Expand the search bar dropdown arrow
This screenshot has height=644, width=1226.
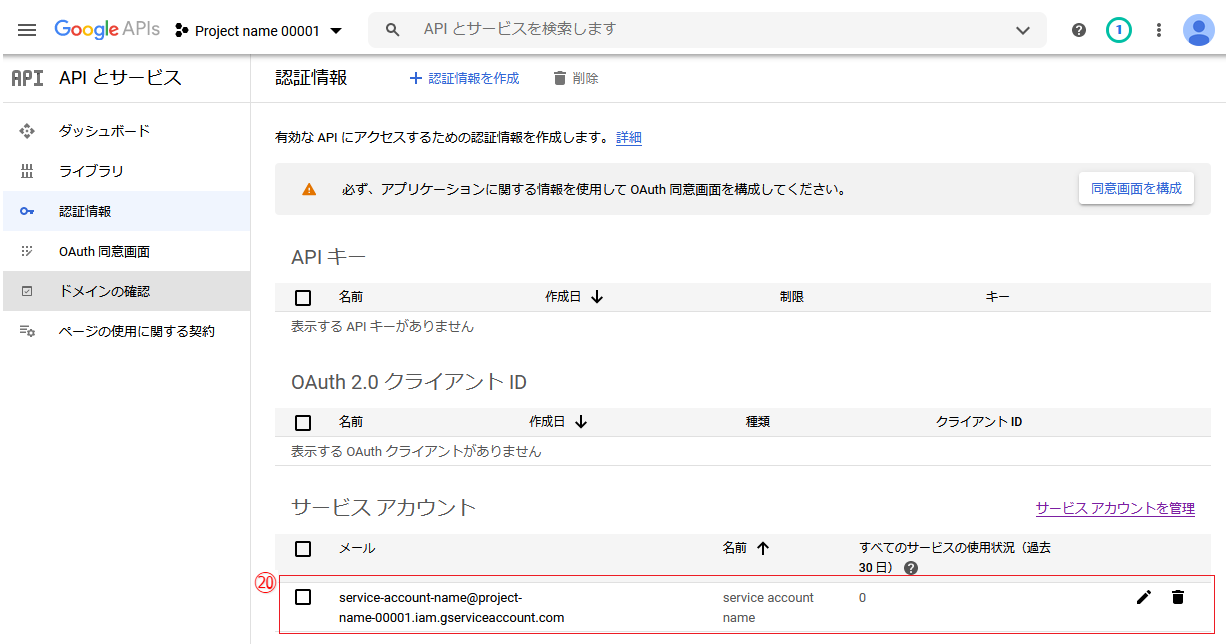(x=1022, y=30)
